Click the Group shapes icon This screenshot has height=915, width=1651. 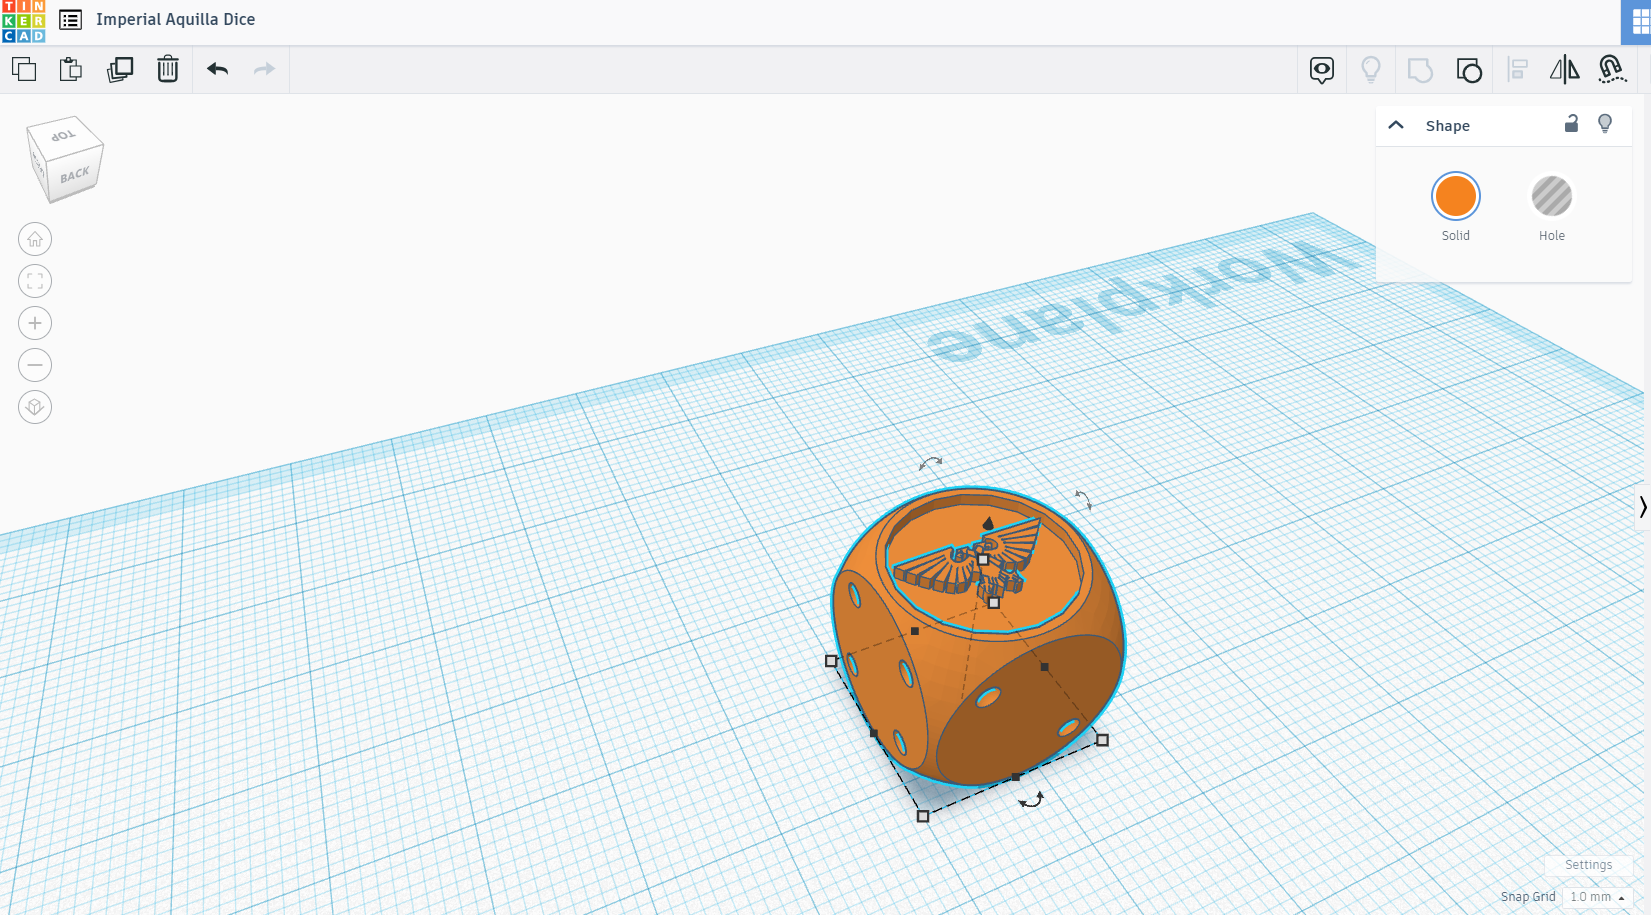[x=1420, y=70]
